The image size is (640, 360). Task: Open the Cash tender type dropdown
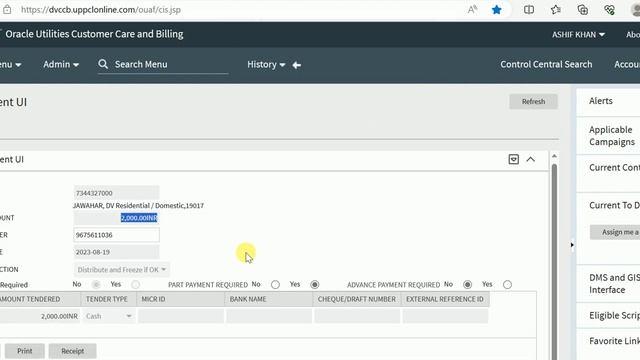click(x=109, y=316)
